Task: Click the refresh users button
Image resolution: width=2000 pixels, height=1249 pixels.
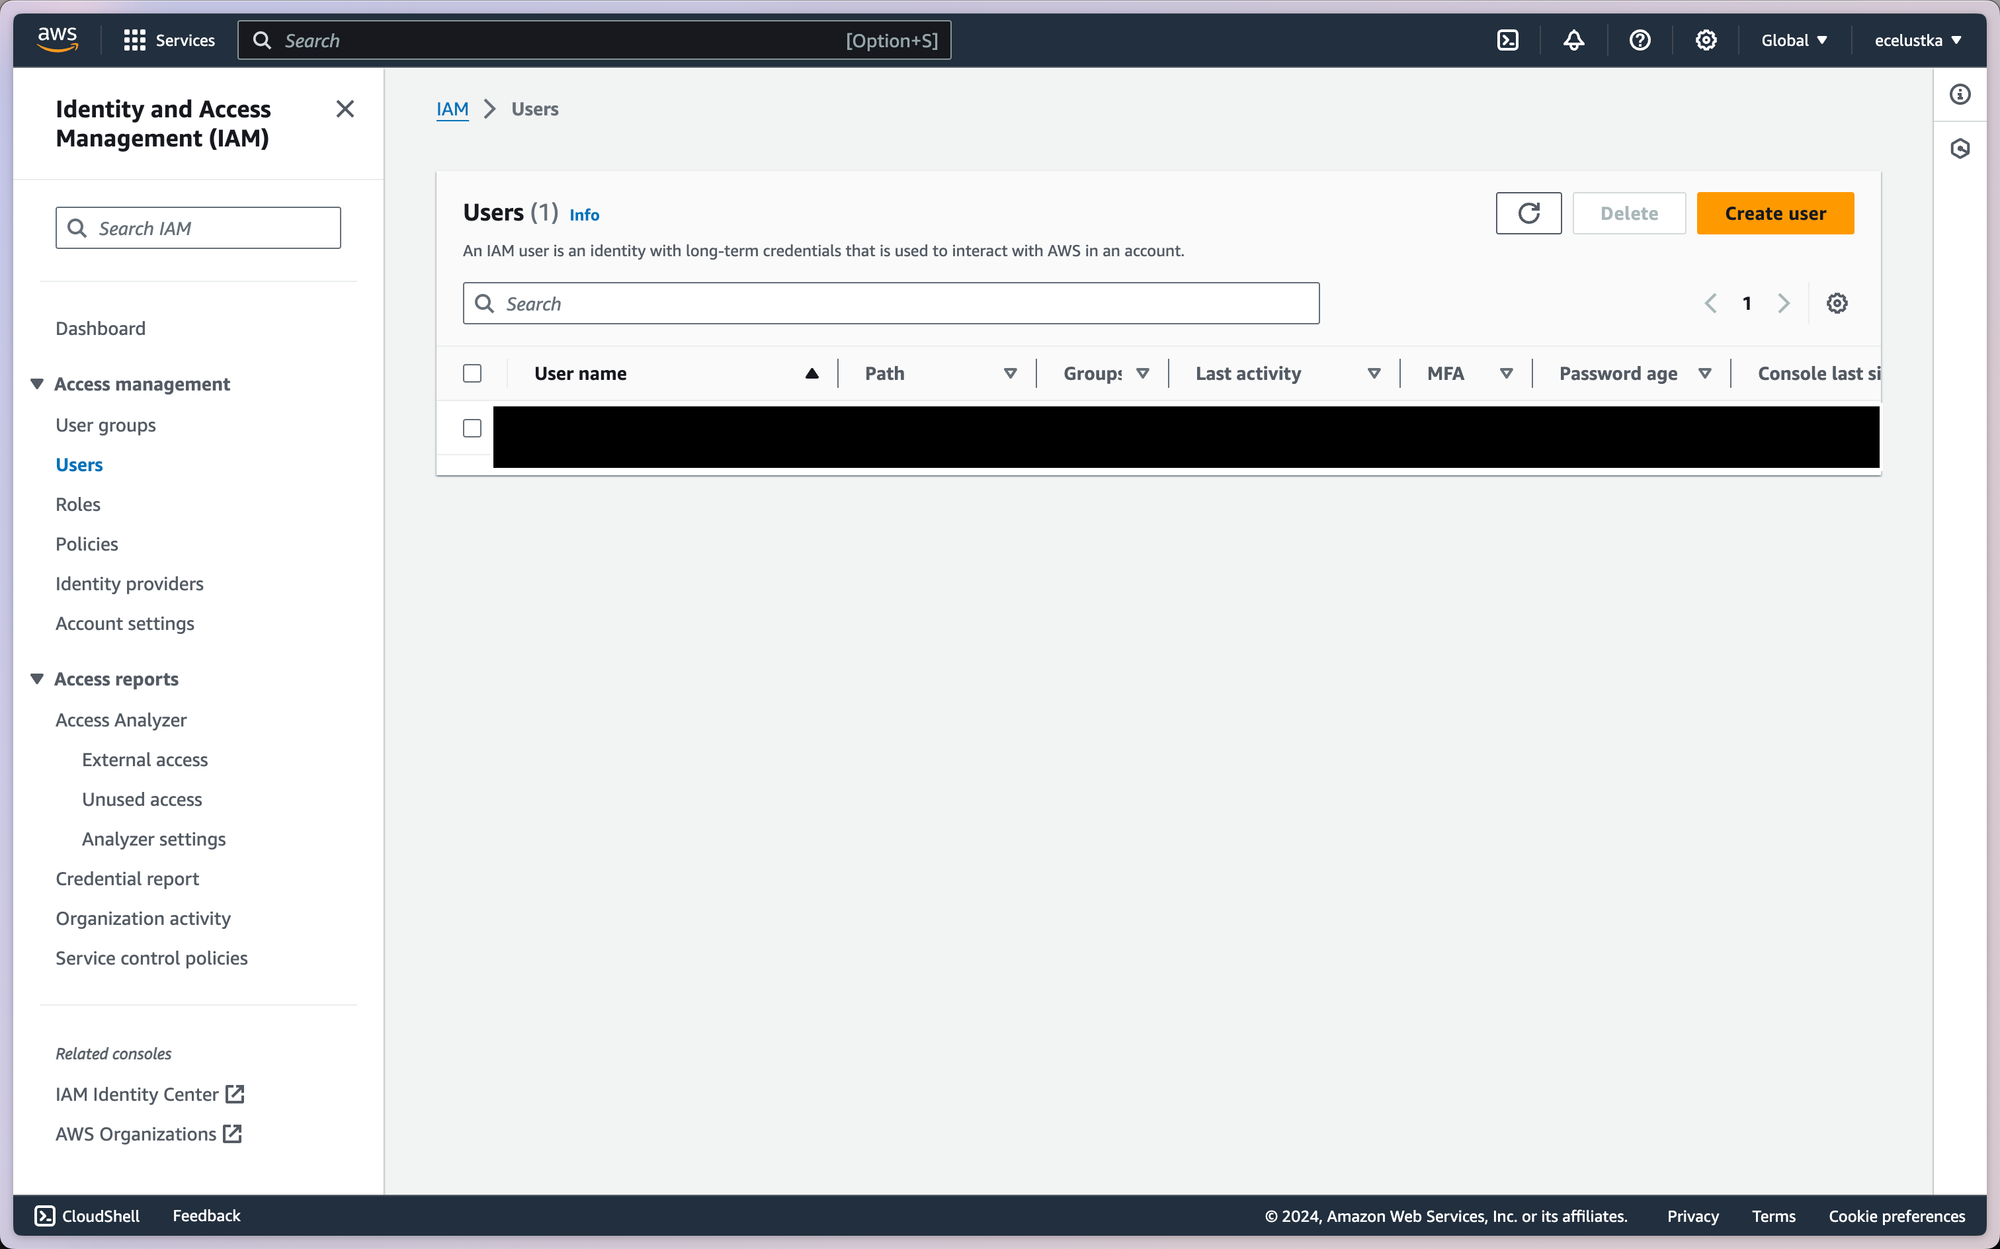Action: 1528,213
